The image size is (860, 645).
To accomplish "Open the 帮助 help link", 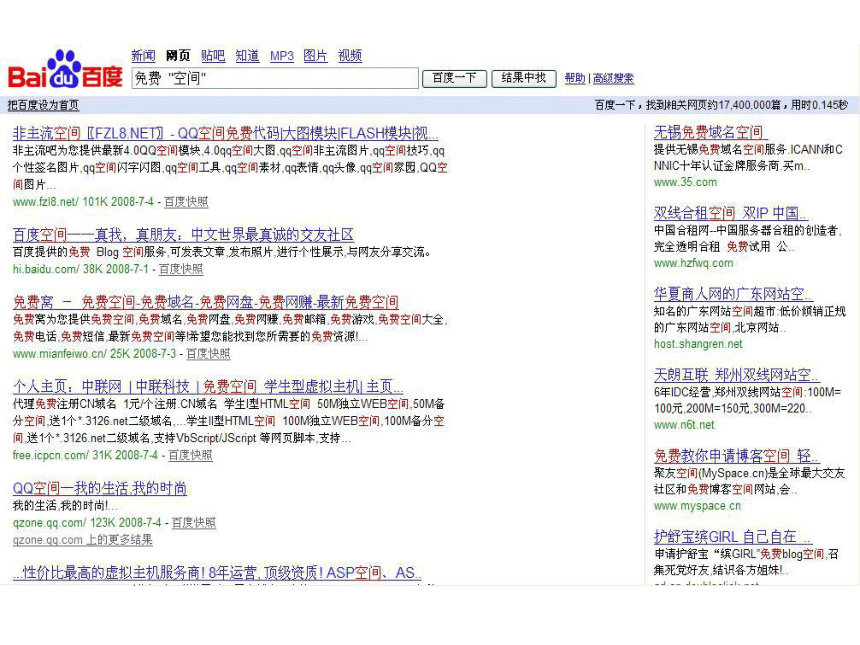I will click(575, 78).
